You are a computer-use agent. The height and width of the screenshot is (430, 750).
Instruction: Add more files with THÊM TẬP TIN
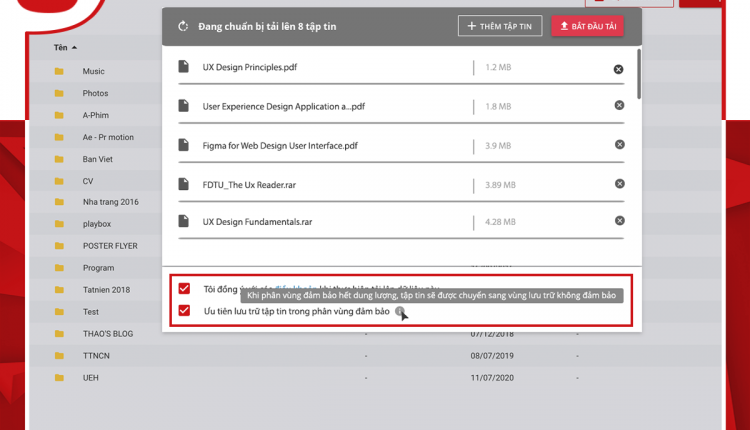tap(500, 26)
